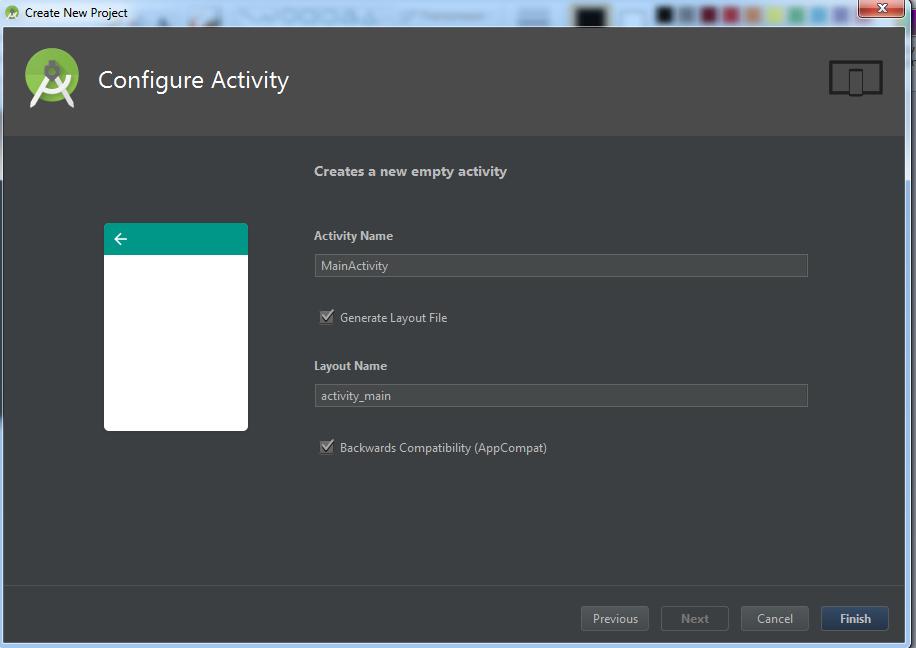916x648 pixels.
Task: Cancel the new project wizard
Action: (775, 618)
